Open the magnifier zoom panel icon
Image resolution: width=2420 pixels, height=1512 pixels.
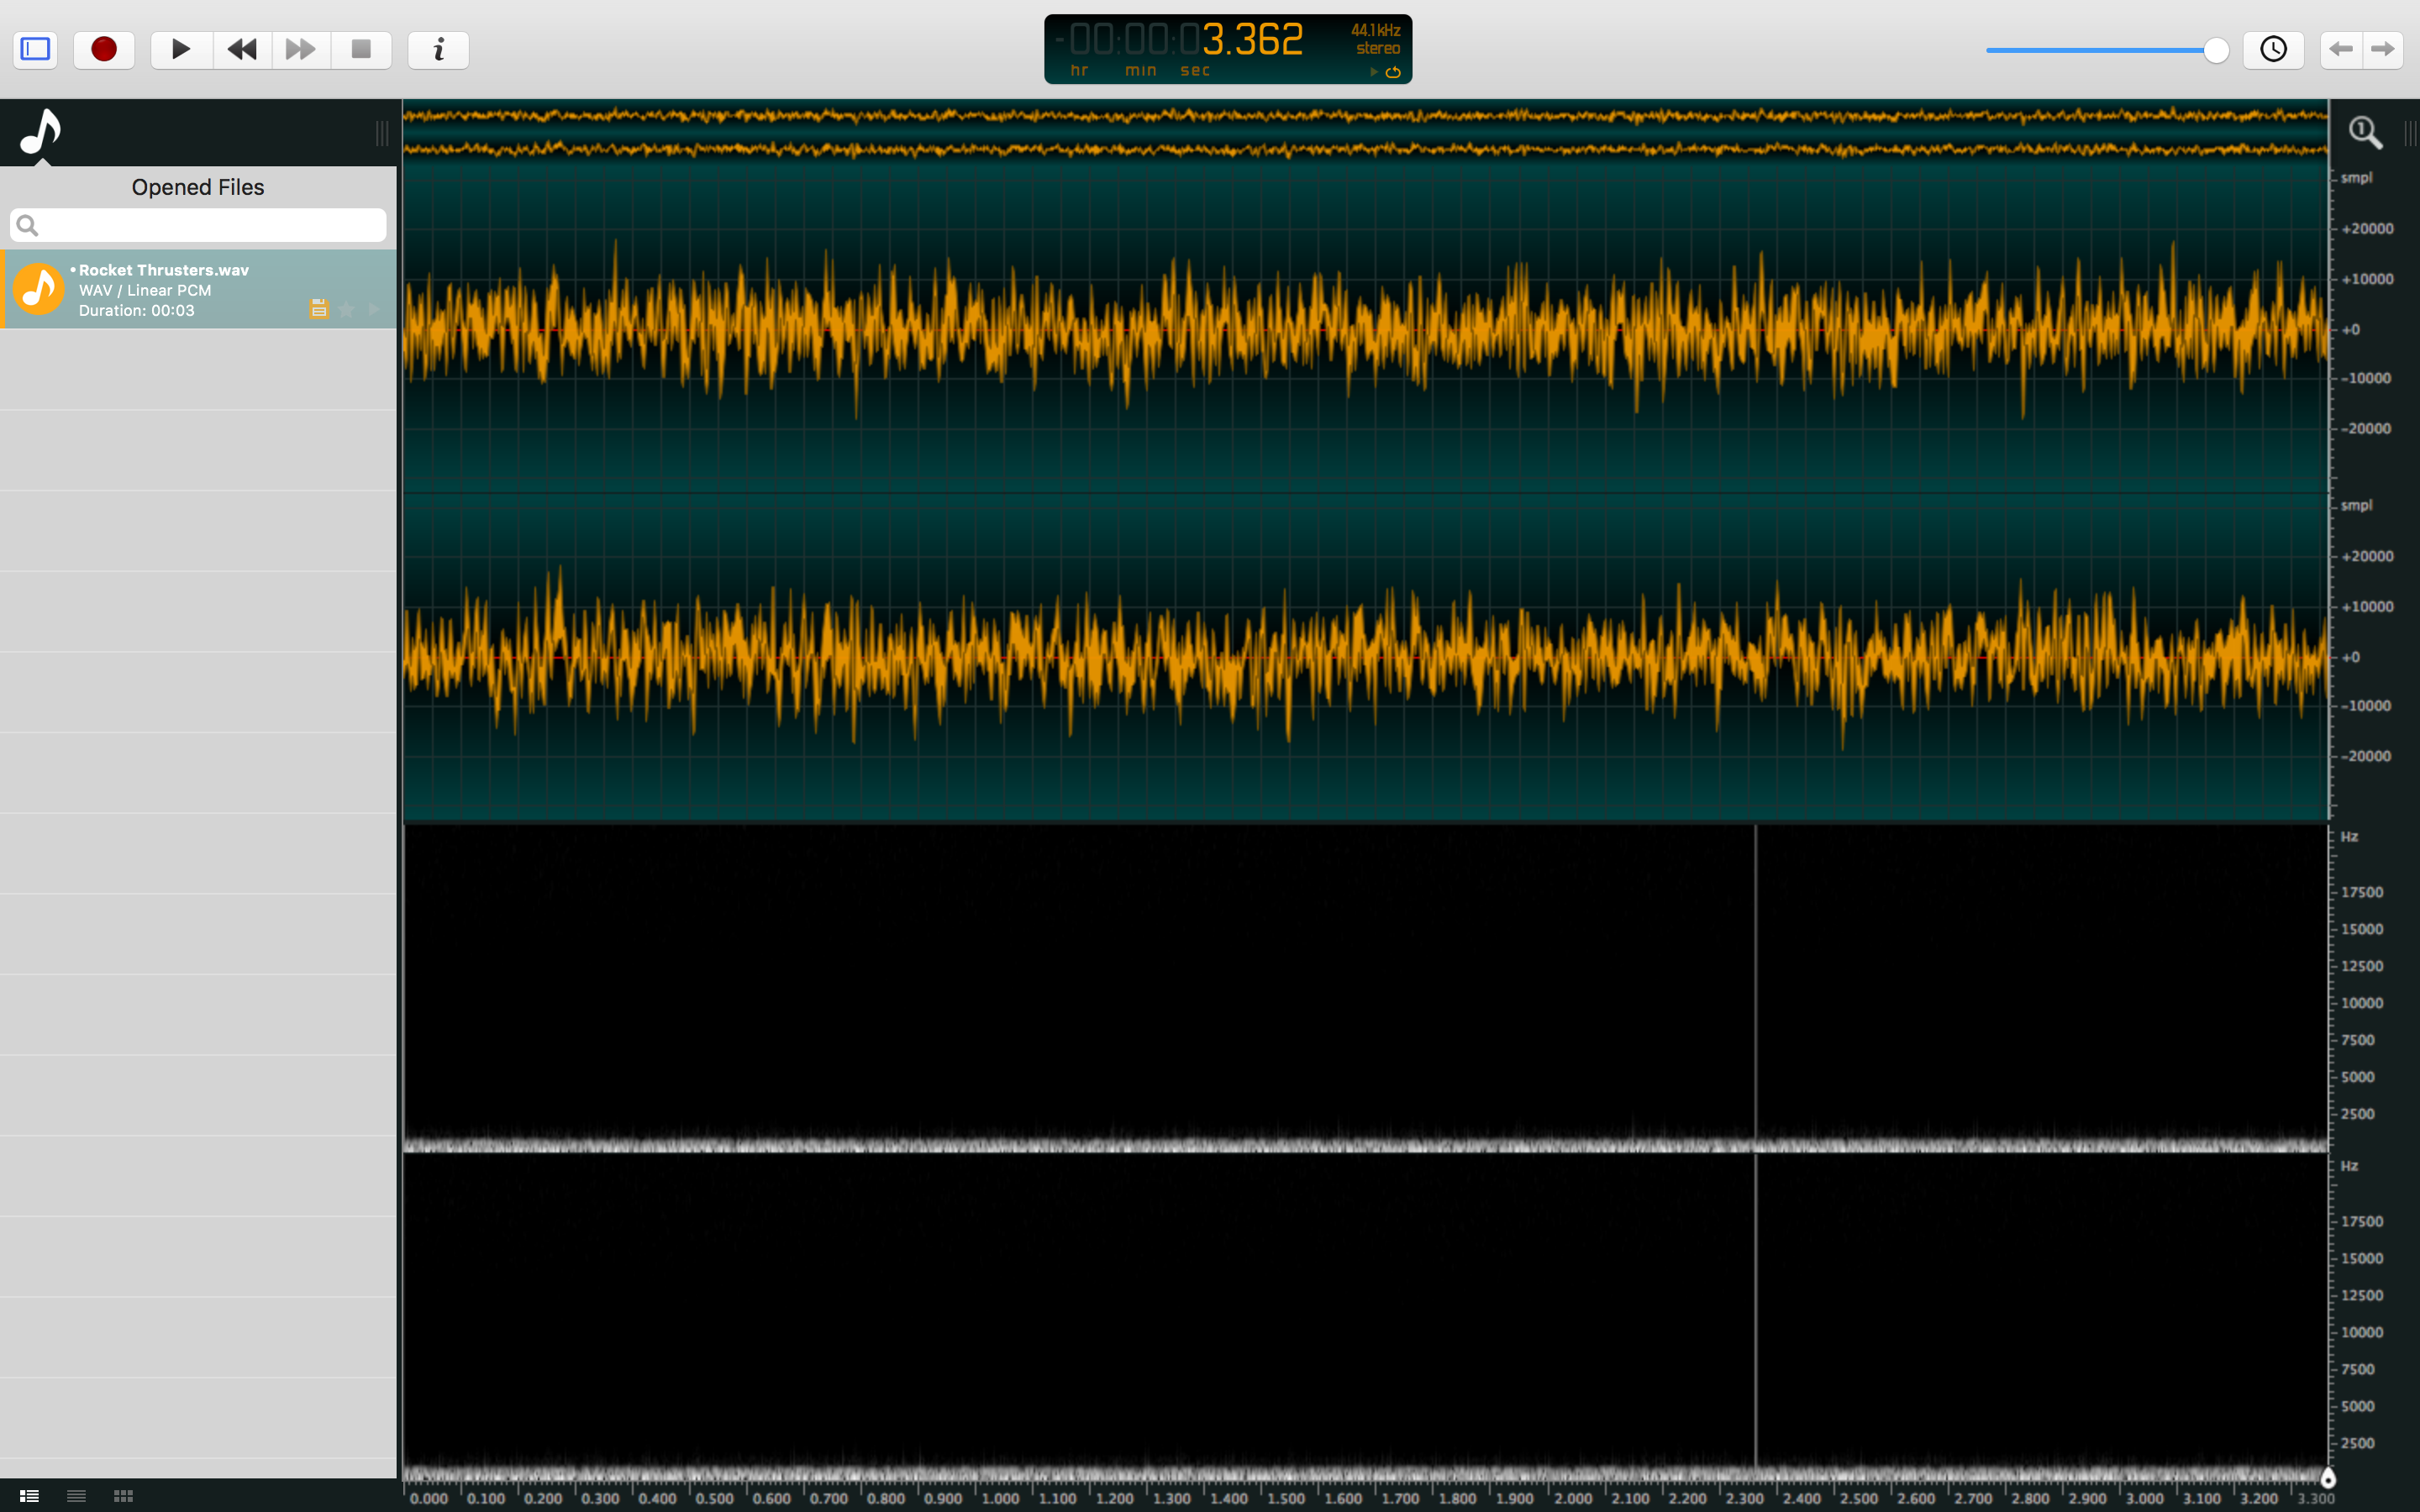click(x=2365, y=132)
